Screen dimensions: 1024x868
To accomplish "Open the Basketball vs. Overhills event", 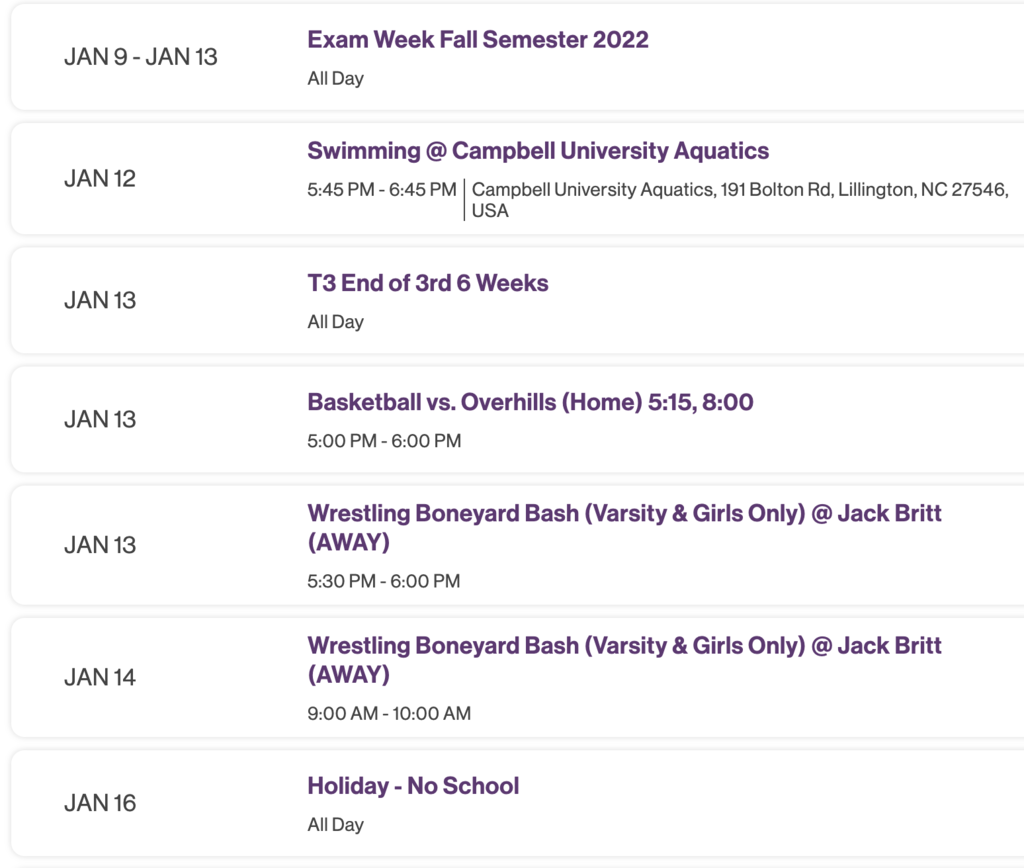I will click(x=530, y=402).
